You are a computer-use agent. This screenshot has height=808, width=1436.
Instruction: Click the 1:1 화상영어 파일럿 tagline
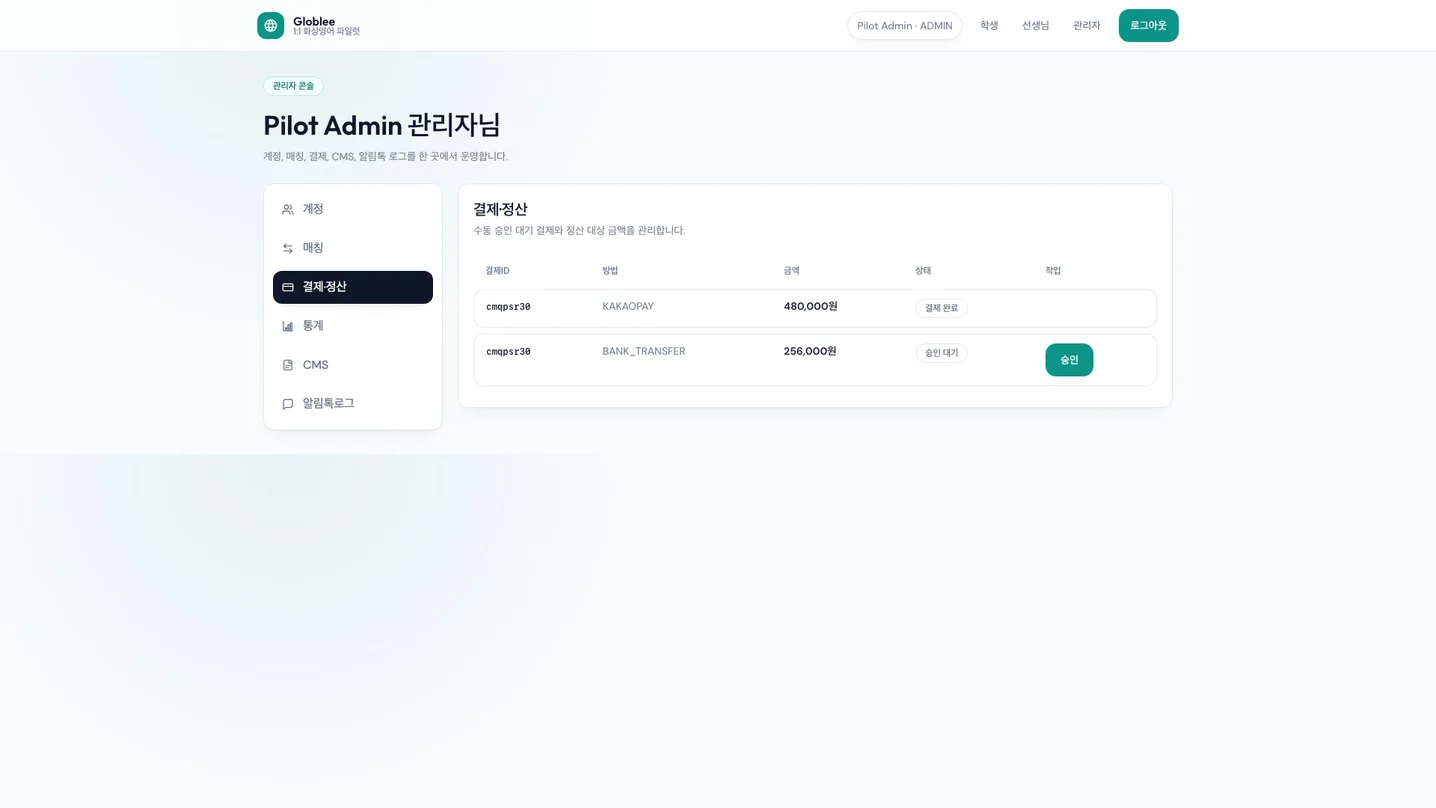pos(326,32)
